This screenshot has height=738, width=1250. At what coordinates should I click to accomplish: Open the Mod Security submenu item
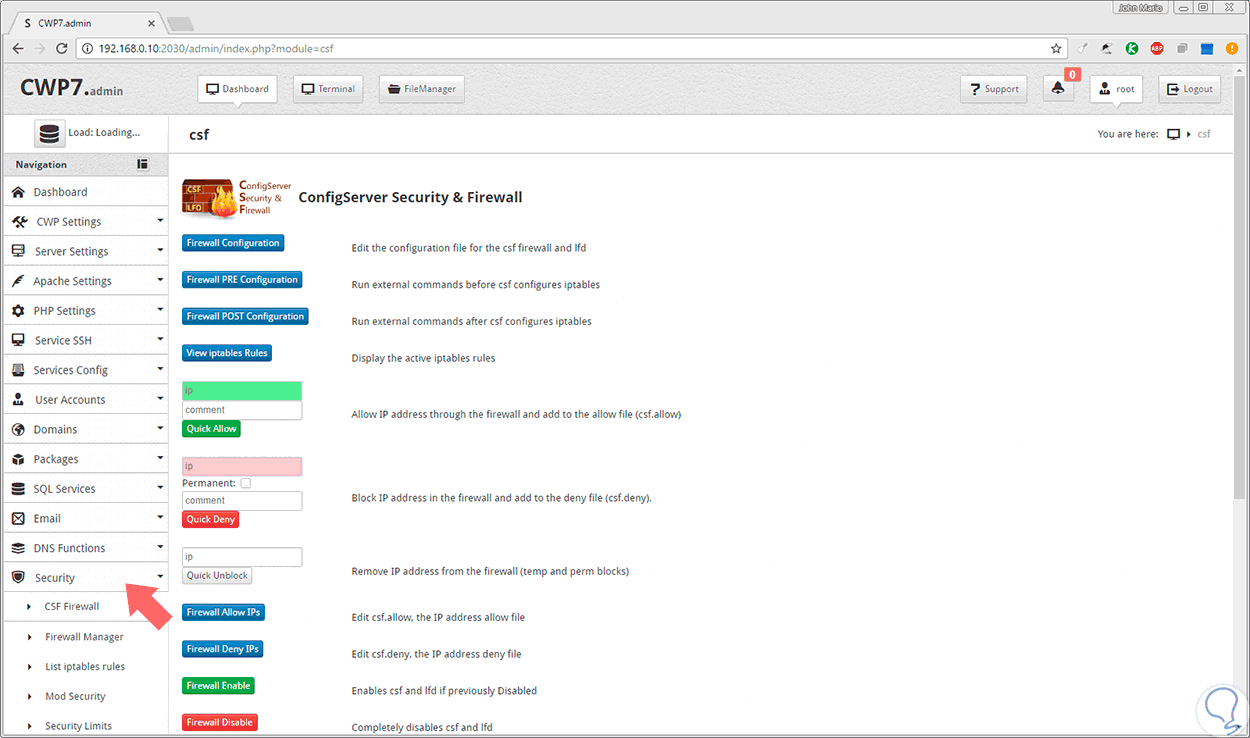(75, 696)
